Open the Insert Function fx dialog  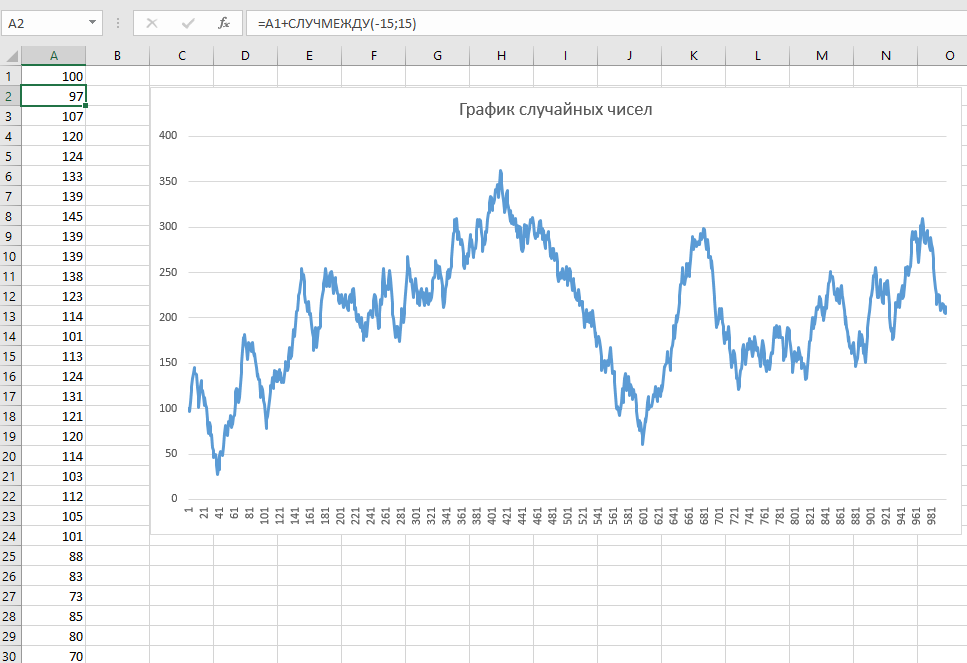(x=224, y=23)
